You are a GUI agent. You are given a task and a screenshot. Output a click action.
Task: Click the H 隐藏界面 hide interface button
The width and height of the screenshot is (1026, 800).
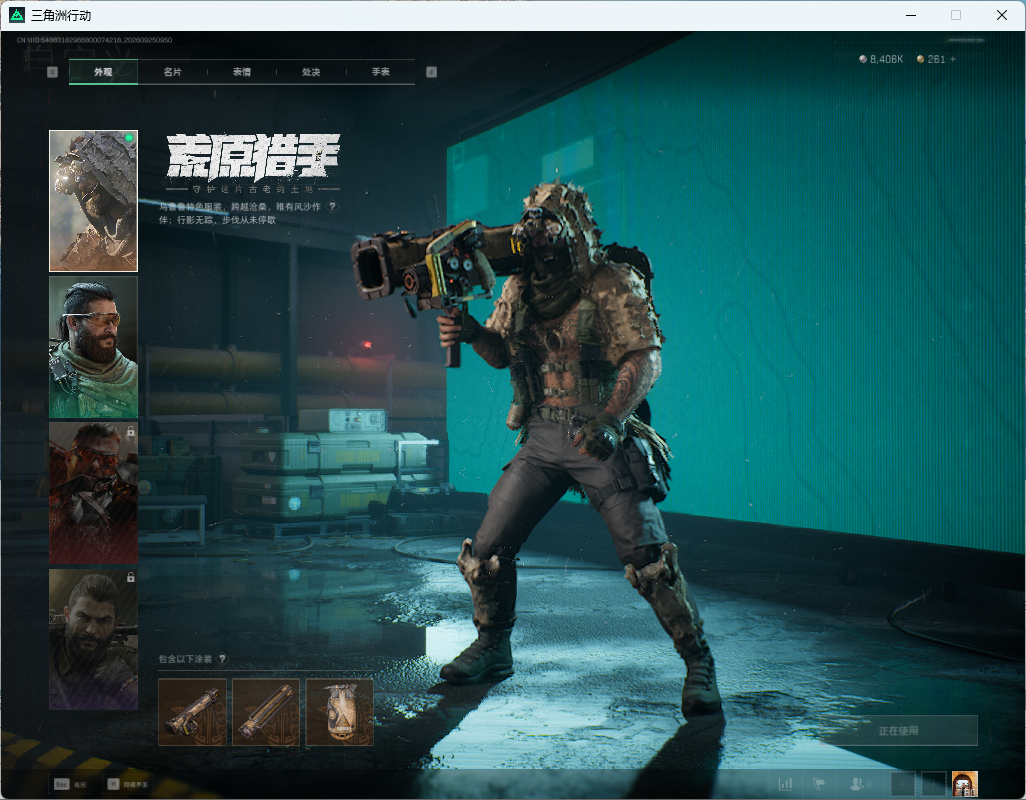[x=128, y=784]
